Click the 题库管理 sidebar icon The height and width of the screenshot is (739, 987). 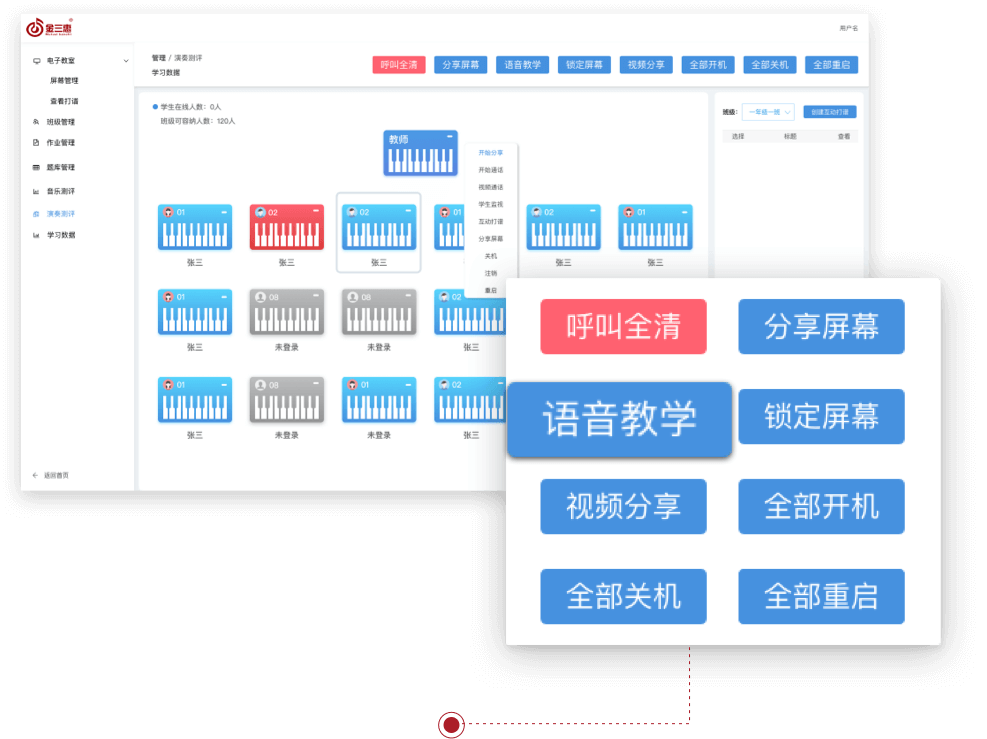(37, 167)
